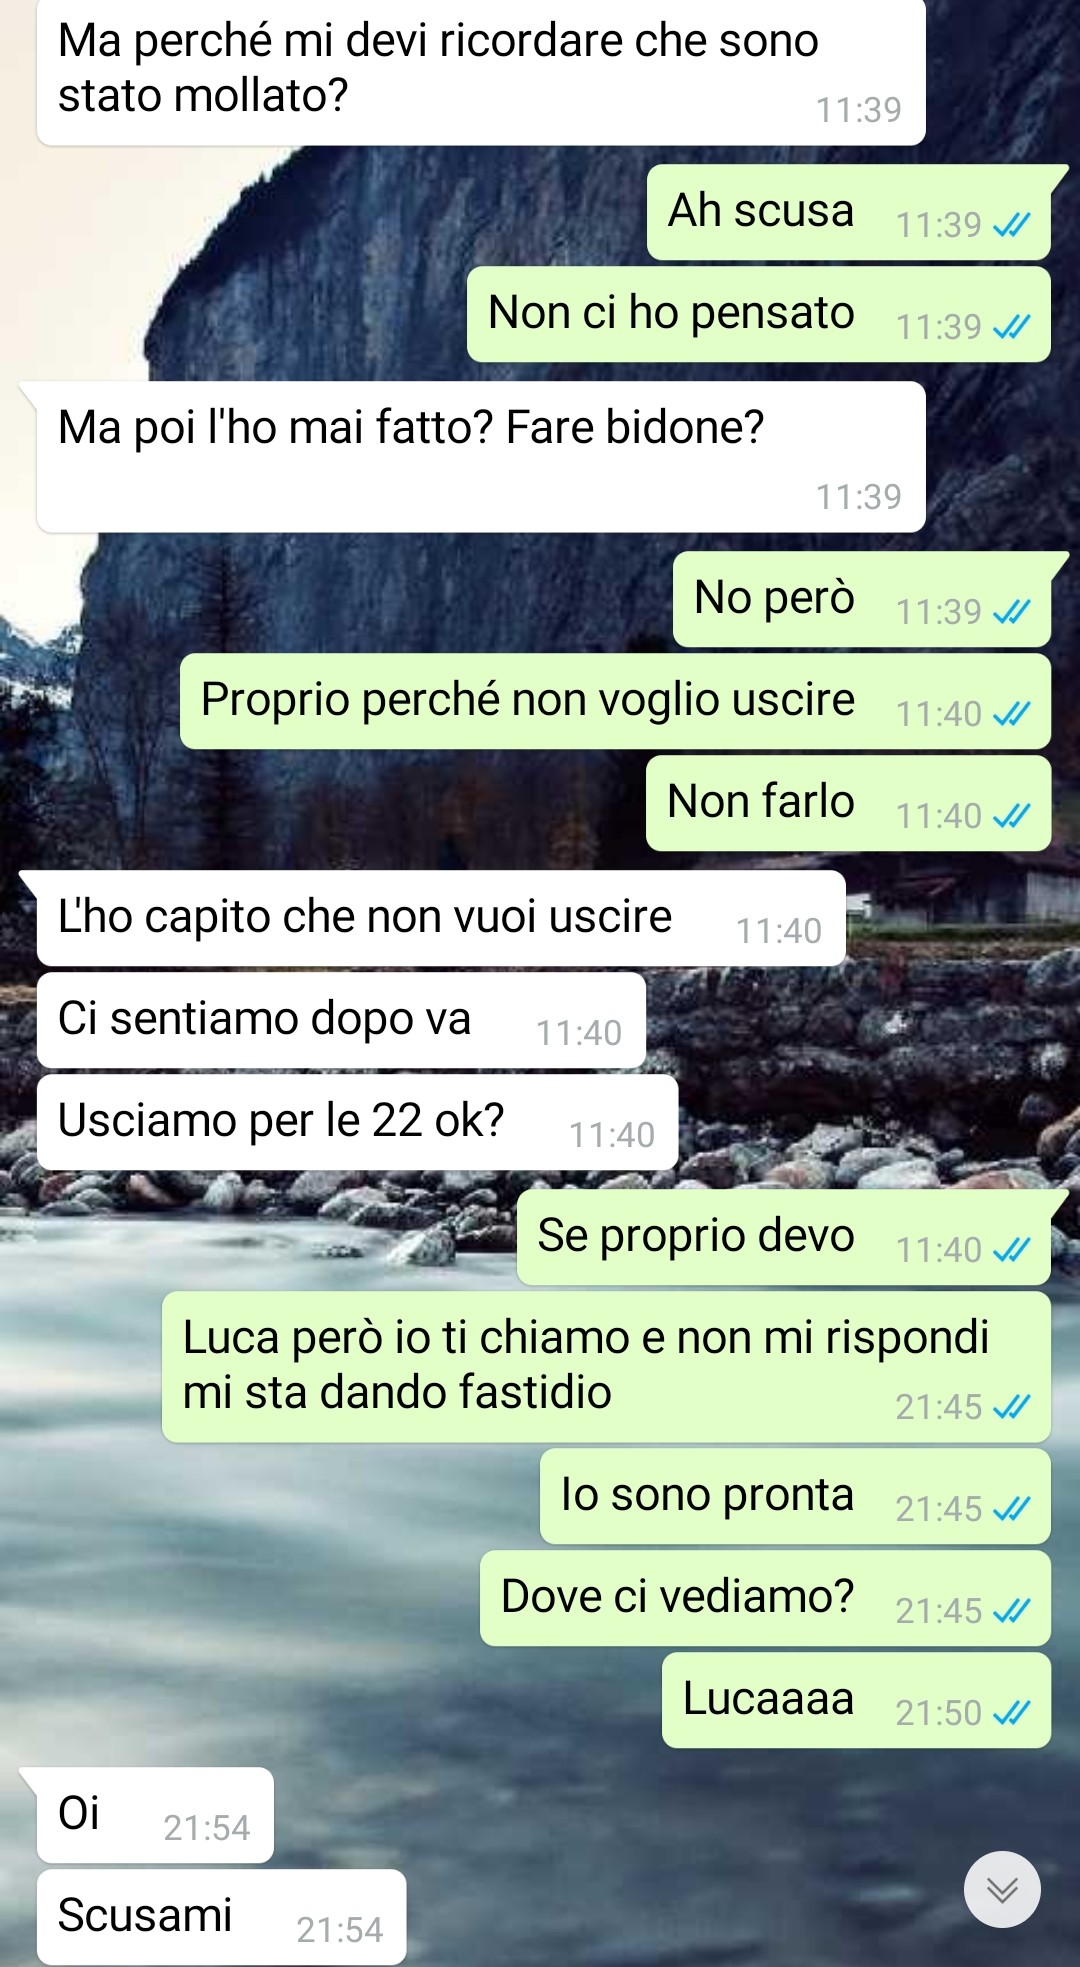
Task: Tap the 'No però' sent message
Action: 862,599
